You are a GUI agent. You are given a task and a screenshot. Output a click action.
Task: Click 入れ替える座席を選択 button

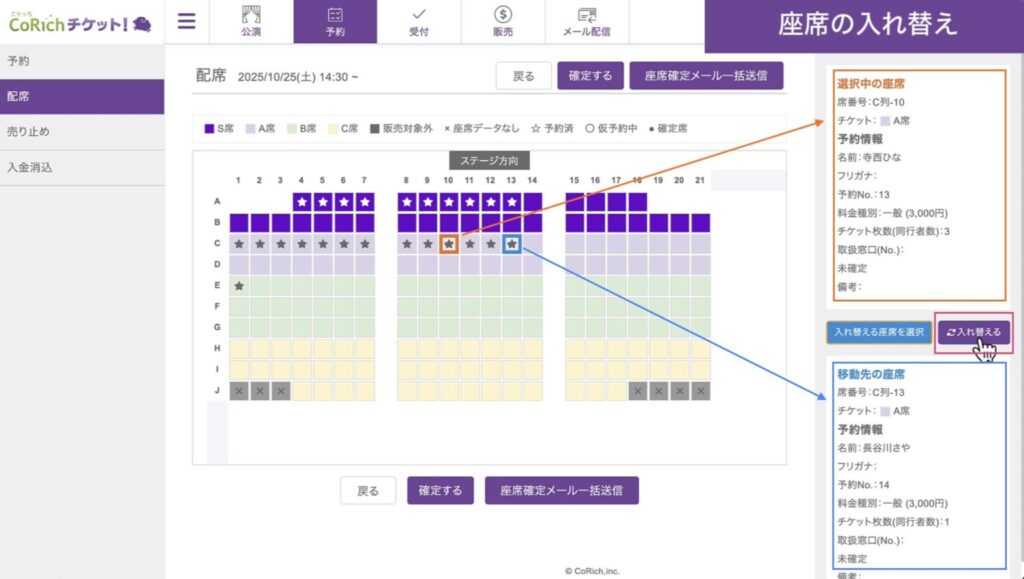pyautogui.click(x=879, y=331)
